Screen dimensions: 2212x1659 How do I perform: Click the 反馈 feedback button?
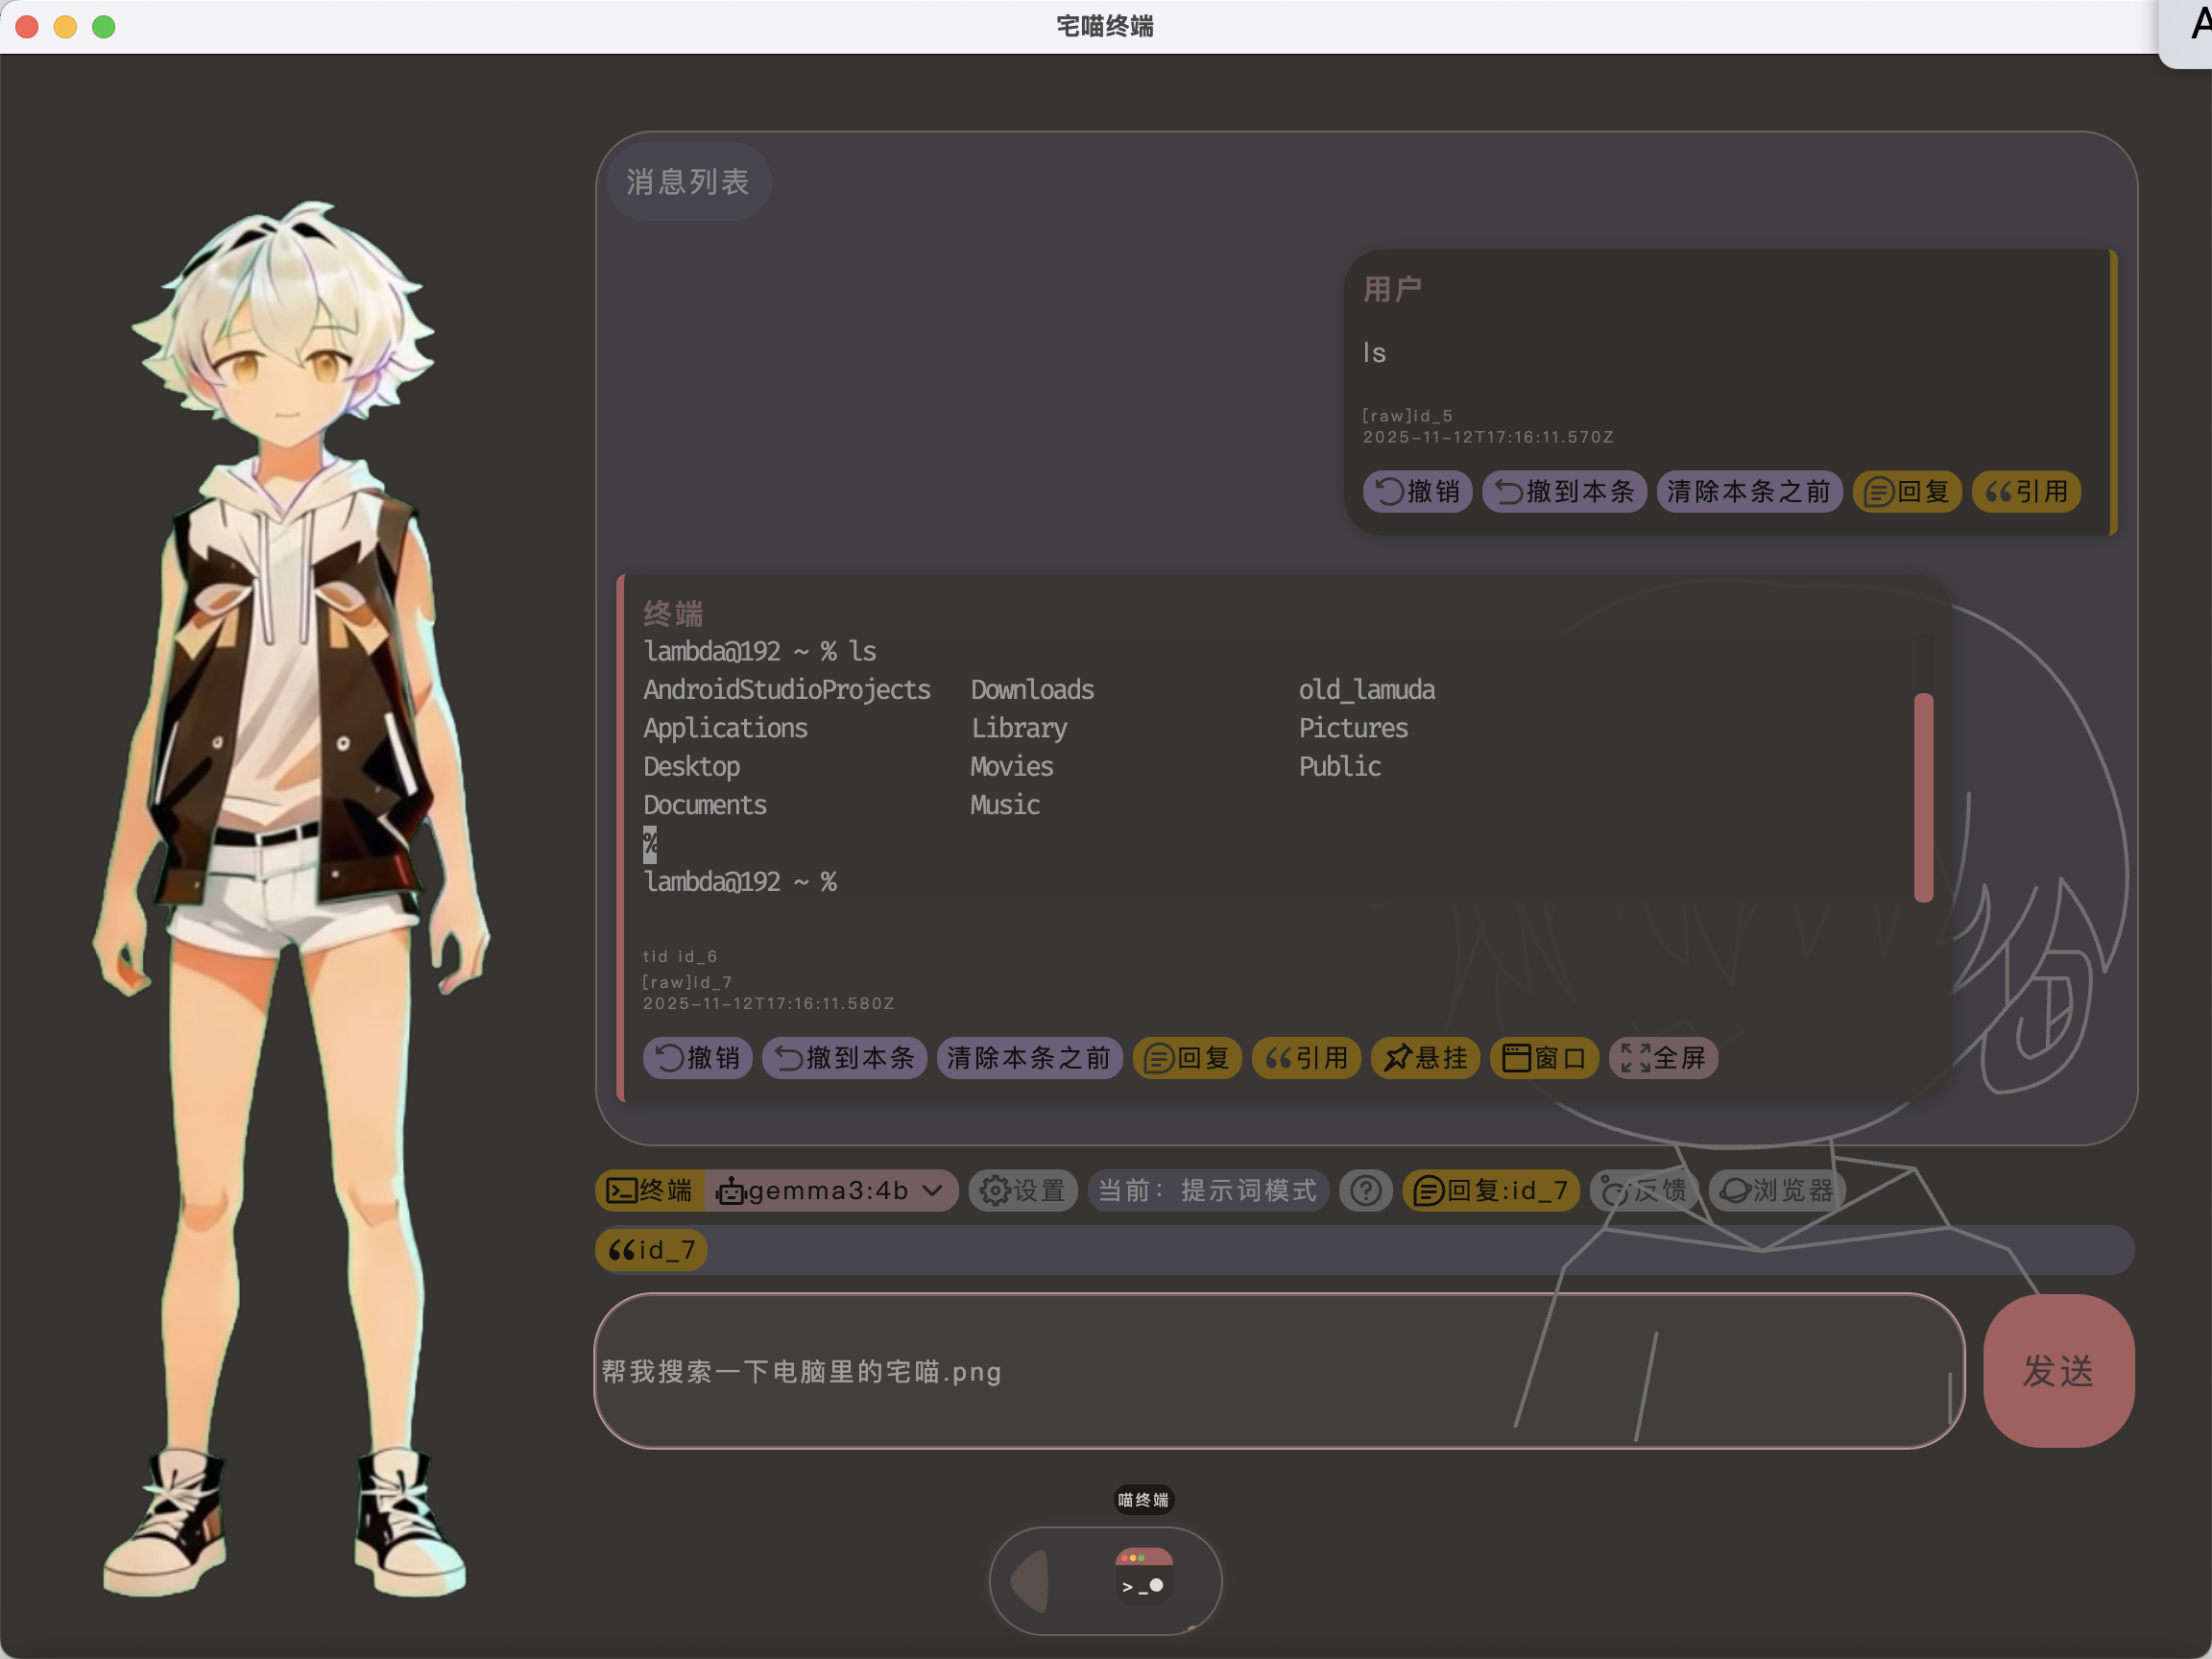coord(1643,1190)
